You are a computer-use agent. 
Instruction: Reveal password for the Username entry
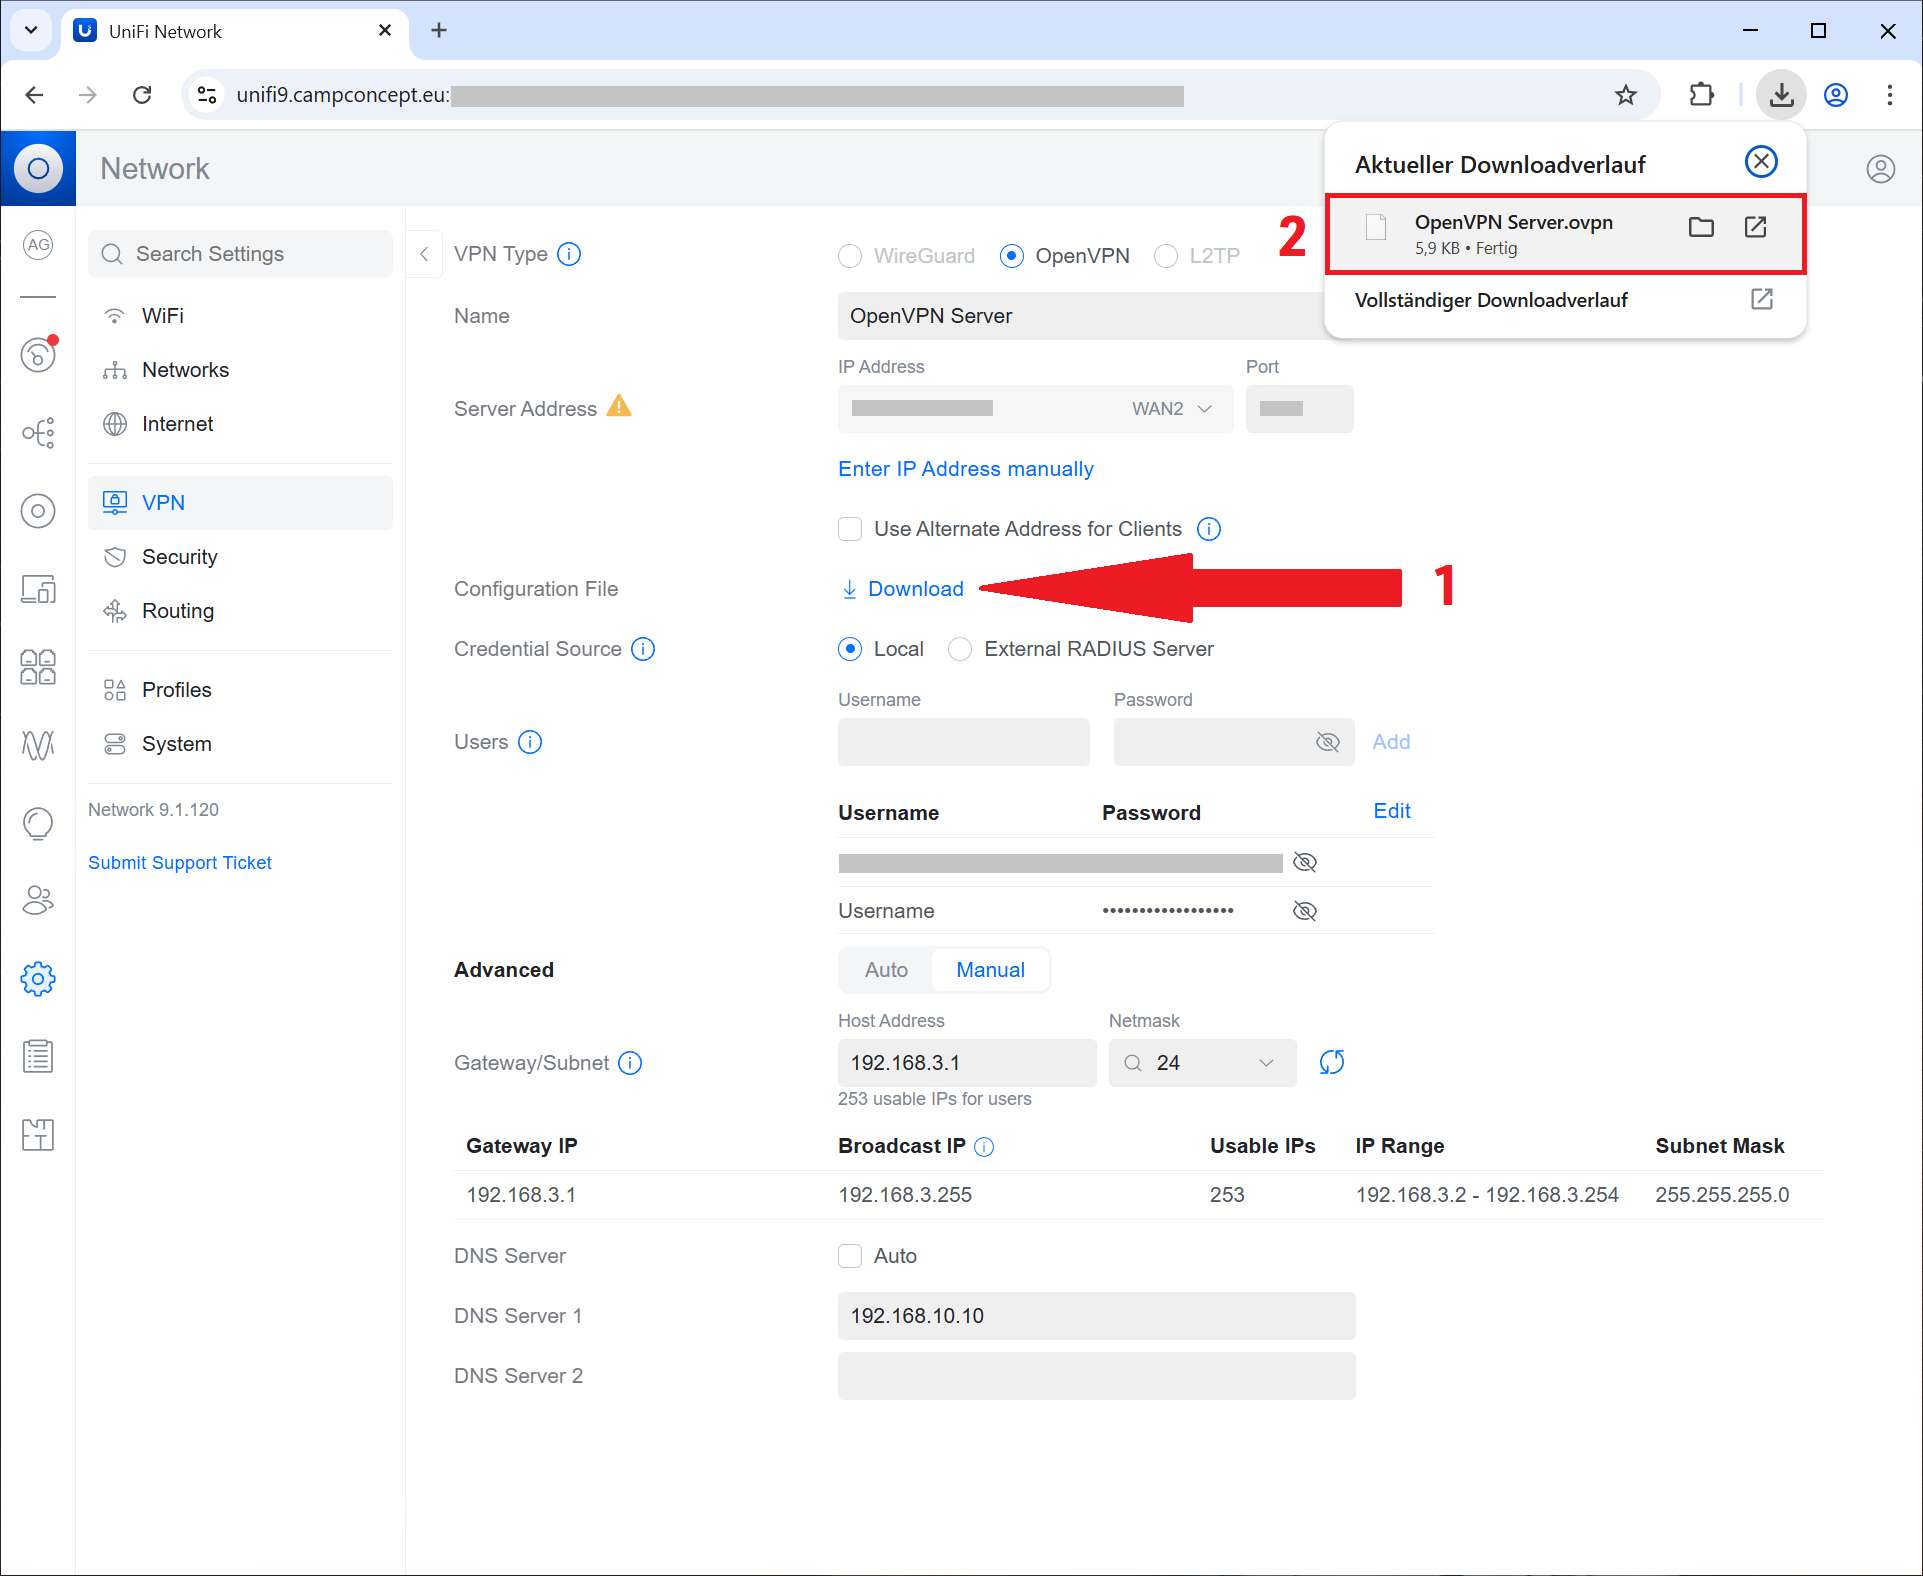(1305, 911)
